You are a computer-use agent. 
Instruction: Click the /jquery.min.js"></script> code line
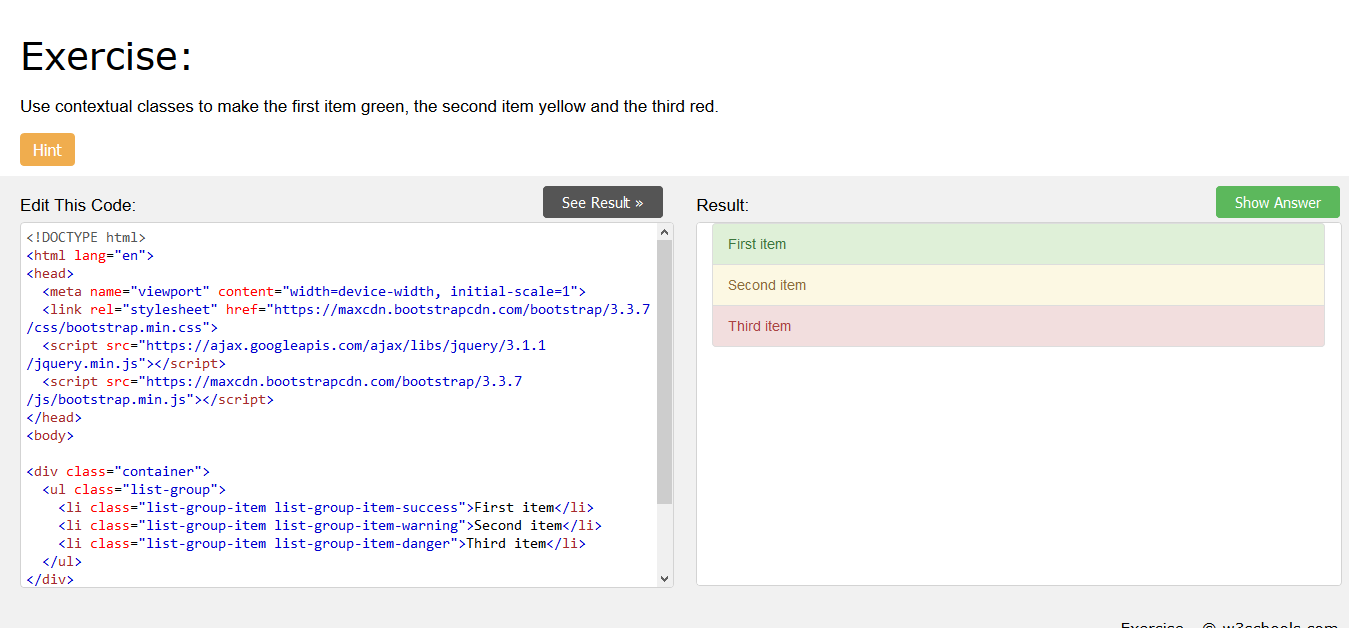coord(126,363)
